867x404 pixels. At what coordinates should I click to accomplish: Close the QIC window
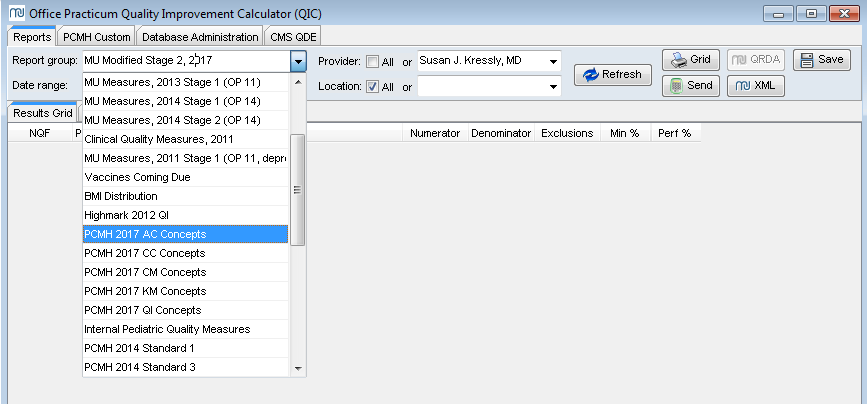point(844,14)
